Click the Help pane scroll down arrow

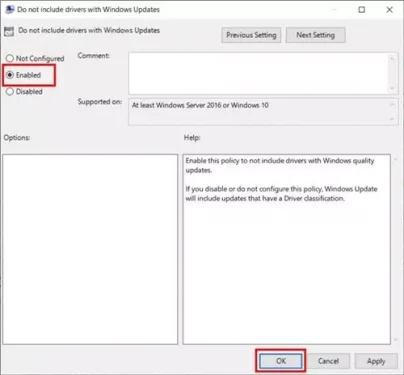[396, 340]
